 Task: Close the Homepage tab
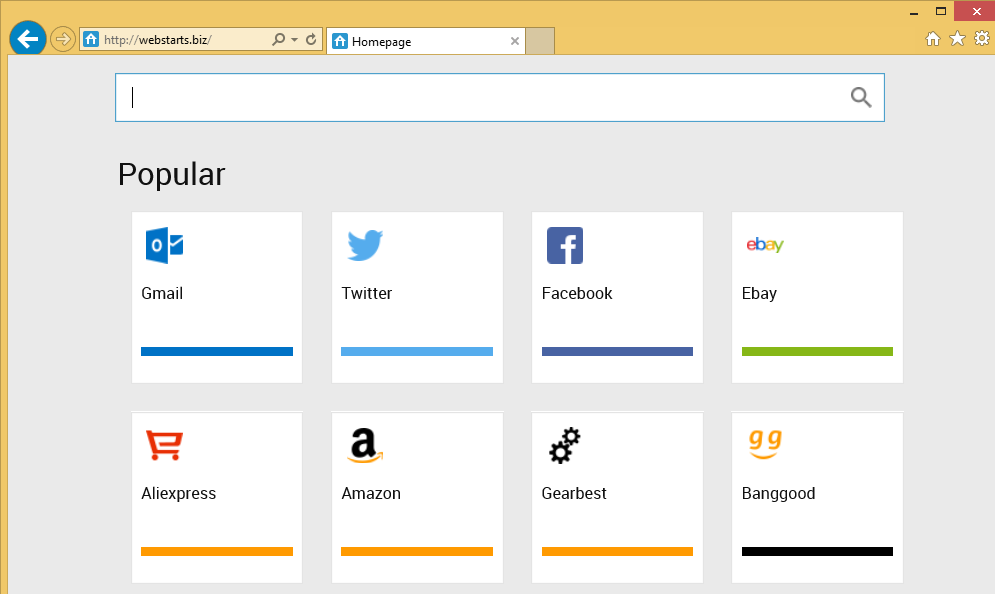[x=515, y=42]
